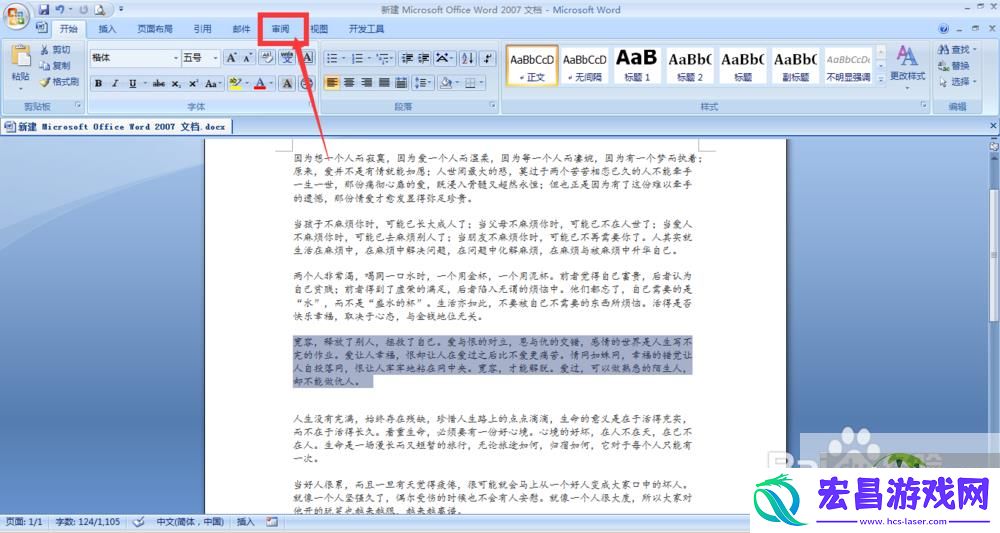
Task: Open the phonetic guide 文 button
Action: (x=287, y=58)
